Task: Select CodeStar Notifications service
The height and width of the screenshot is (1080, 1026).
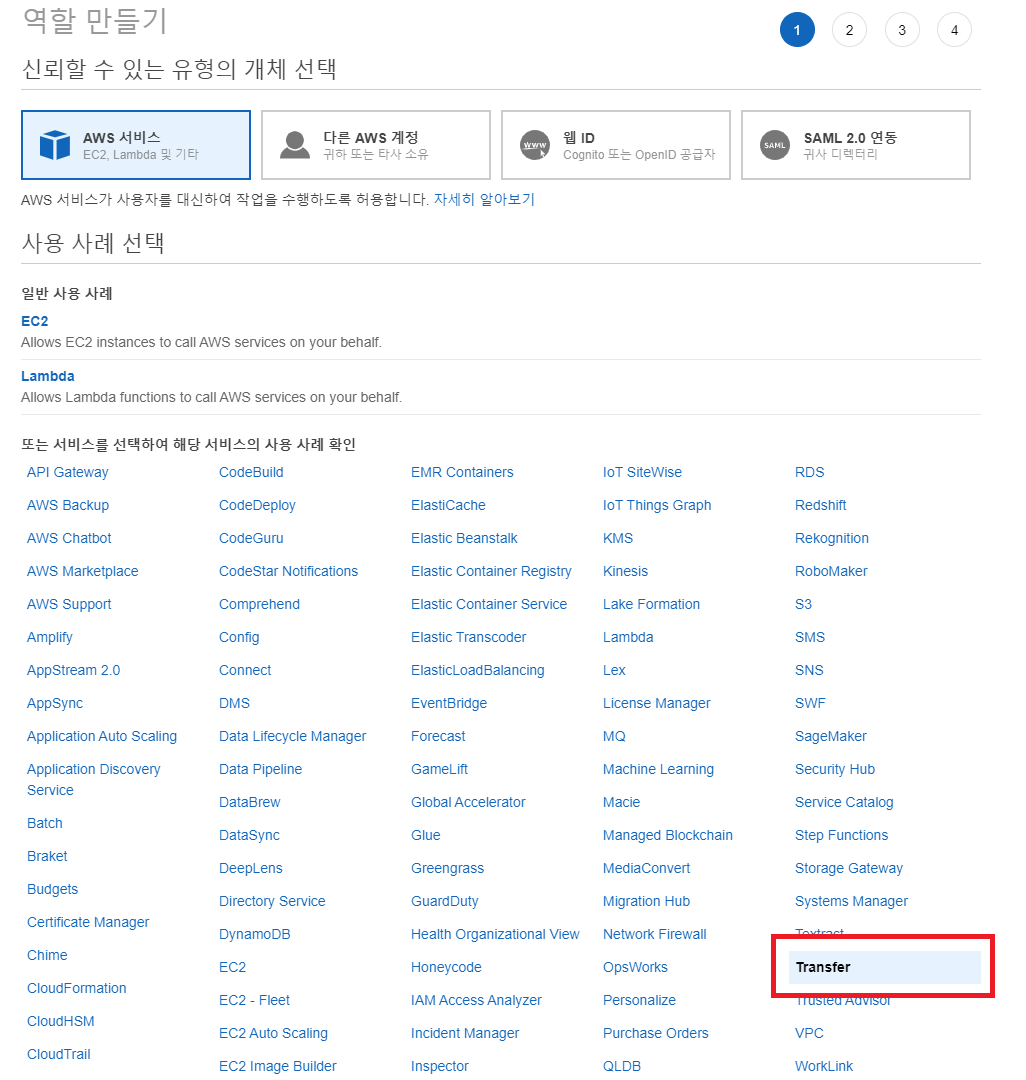Action: pyautogui.click(x=289, y=571)
